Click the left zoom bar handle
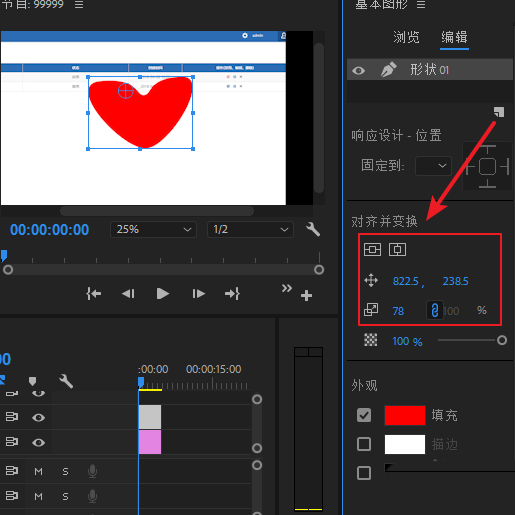Viewport: 515px width, 515px height. [8, 269]
